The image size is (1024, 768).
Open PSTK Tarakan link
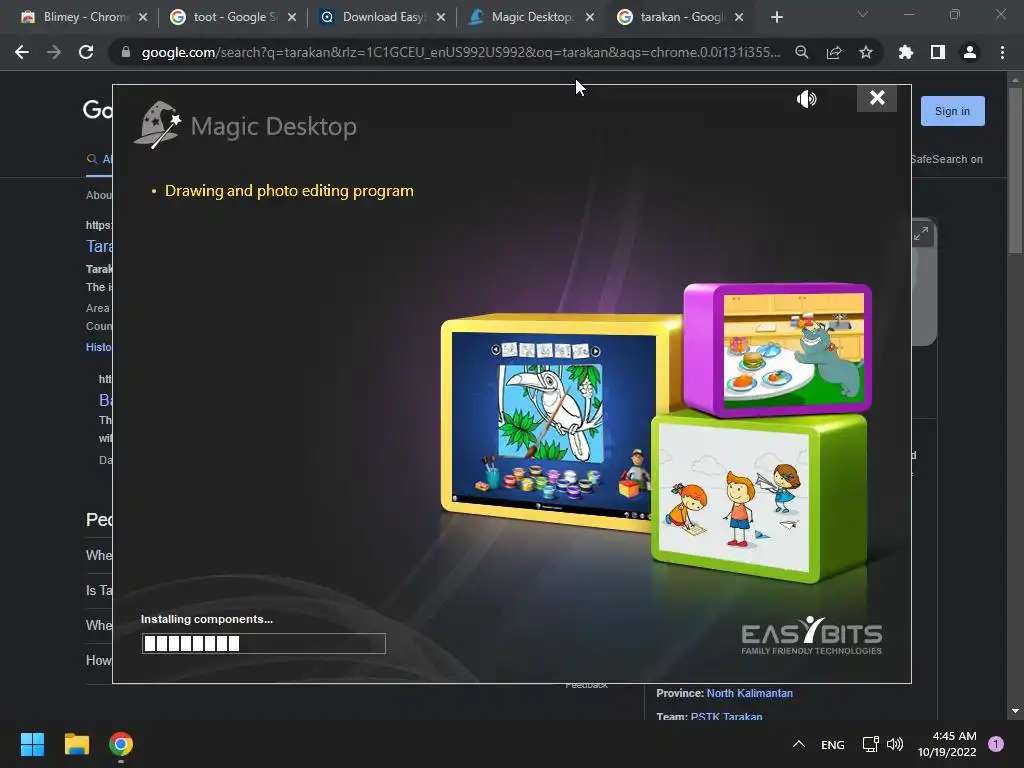tap(726, 716)
